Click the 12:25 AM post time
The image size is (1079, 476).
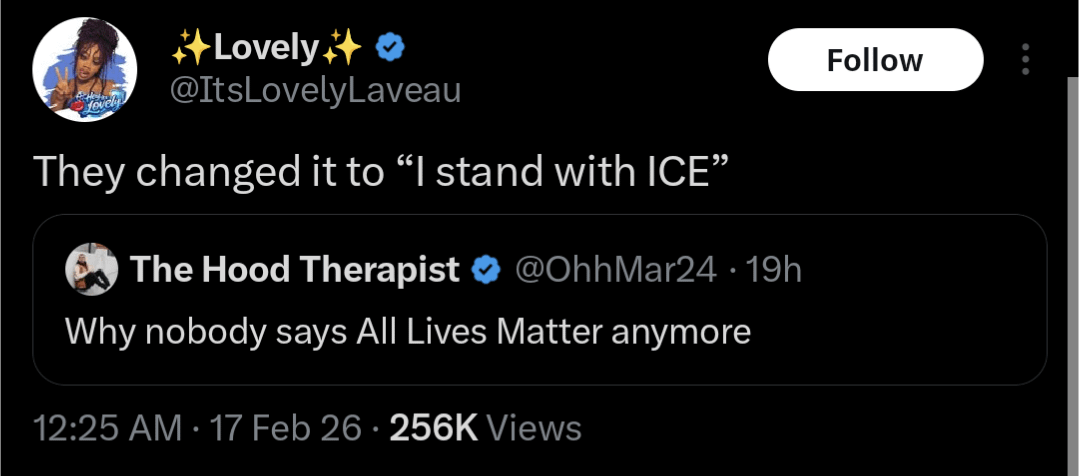(107, 428)
